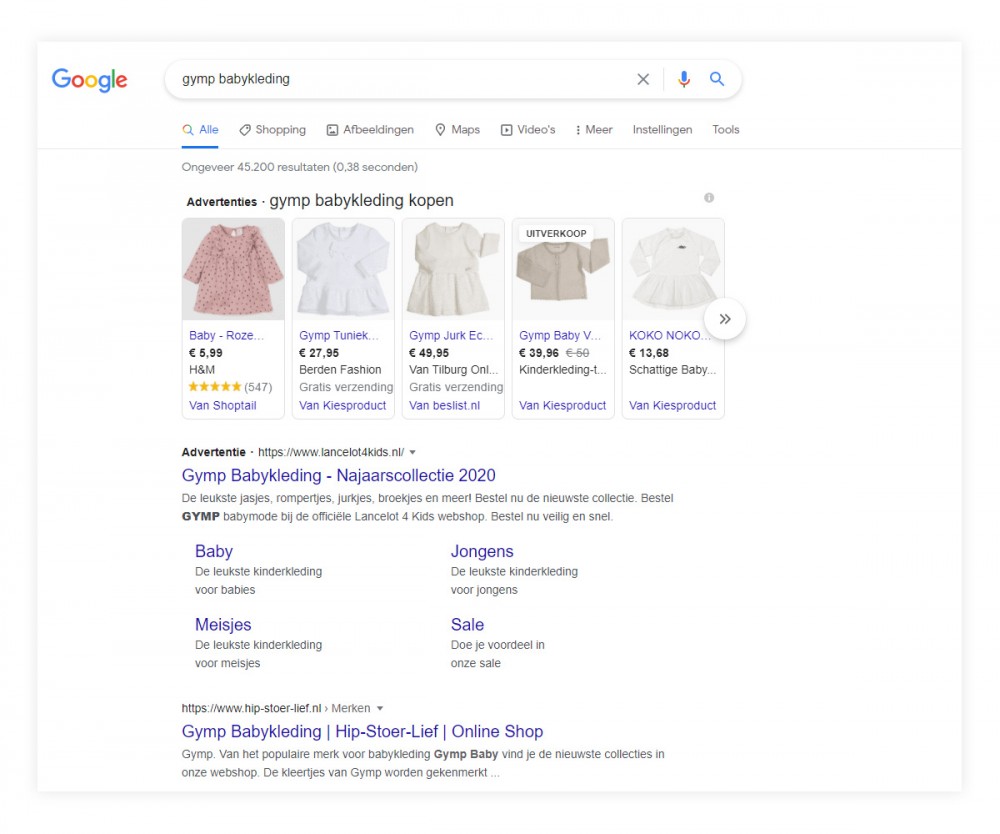Click the hip-stoer-lief.nl URL breadcrumb
1000x834 pixels.
coord(276,708)
